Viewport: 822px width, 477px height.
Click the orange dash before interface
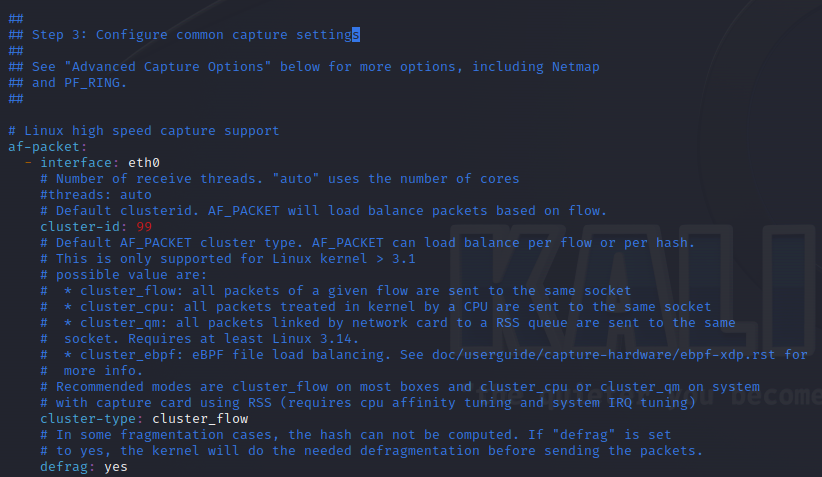point(28,162)
